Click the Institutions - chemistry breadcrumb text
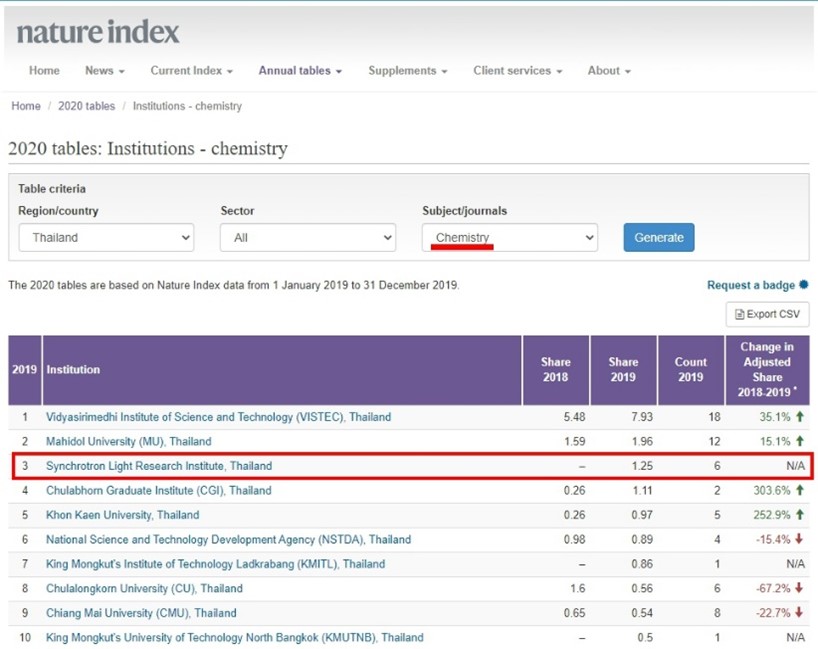Viewport: 818px width, 649px height. click(187, 106)
